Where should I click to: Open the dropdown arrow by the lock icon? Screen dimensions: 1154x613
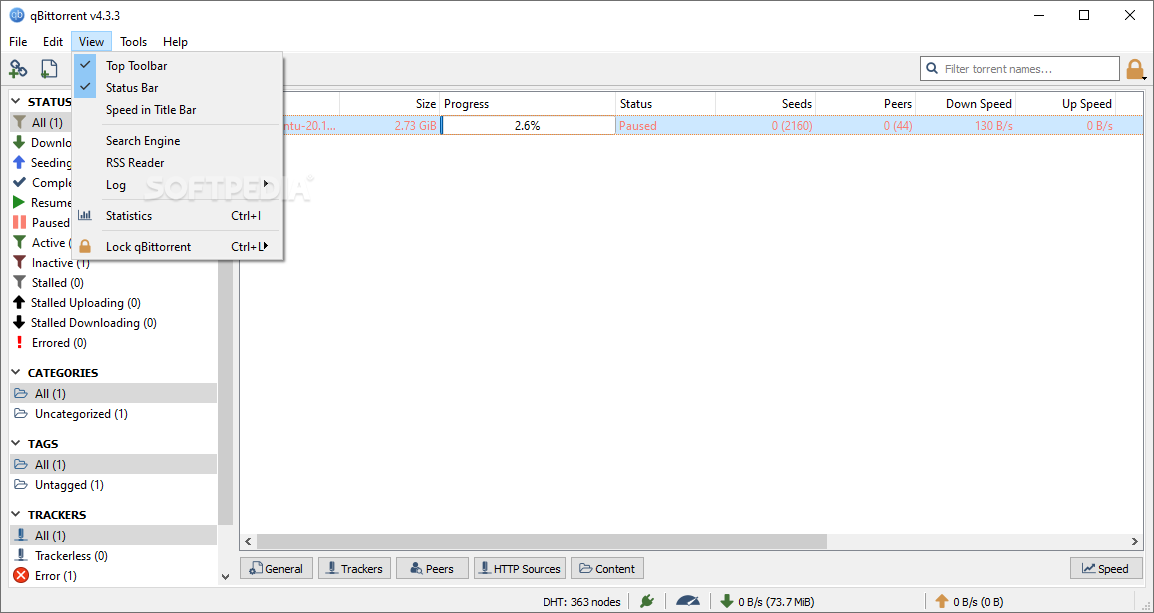click(x=1144, y=77)
